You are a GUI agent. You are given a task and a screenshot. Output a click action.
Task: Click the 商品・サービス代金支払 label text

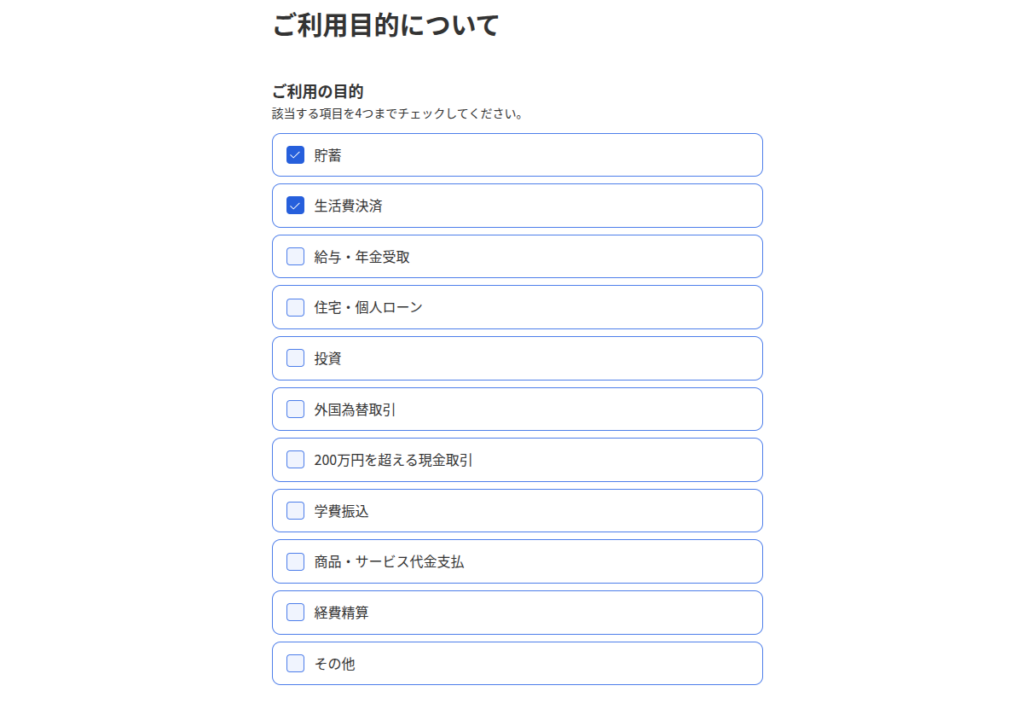[x=389, y=562]
